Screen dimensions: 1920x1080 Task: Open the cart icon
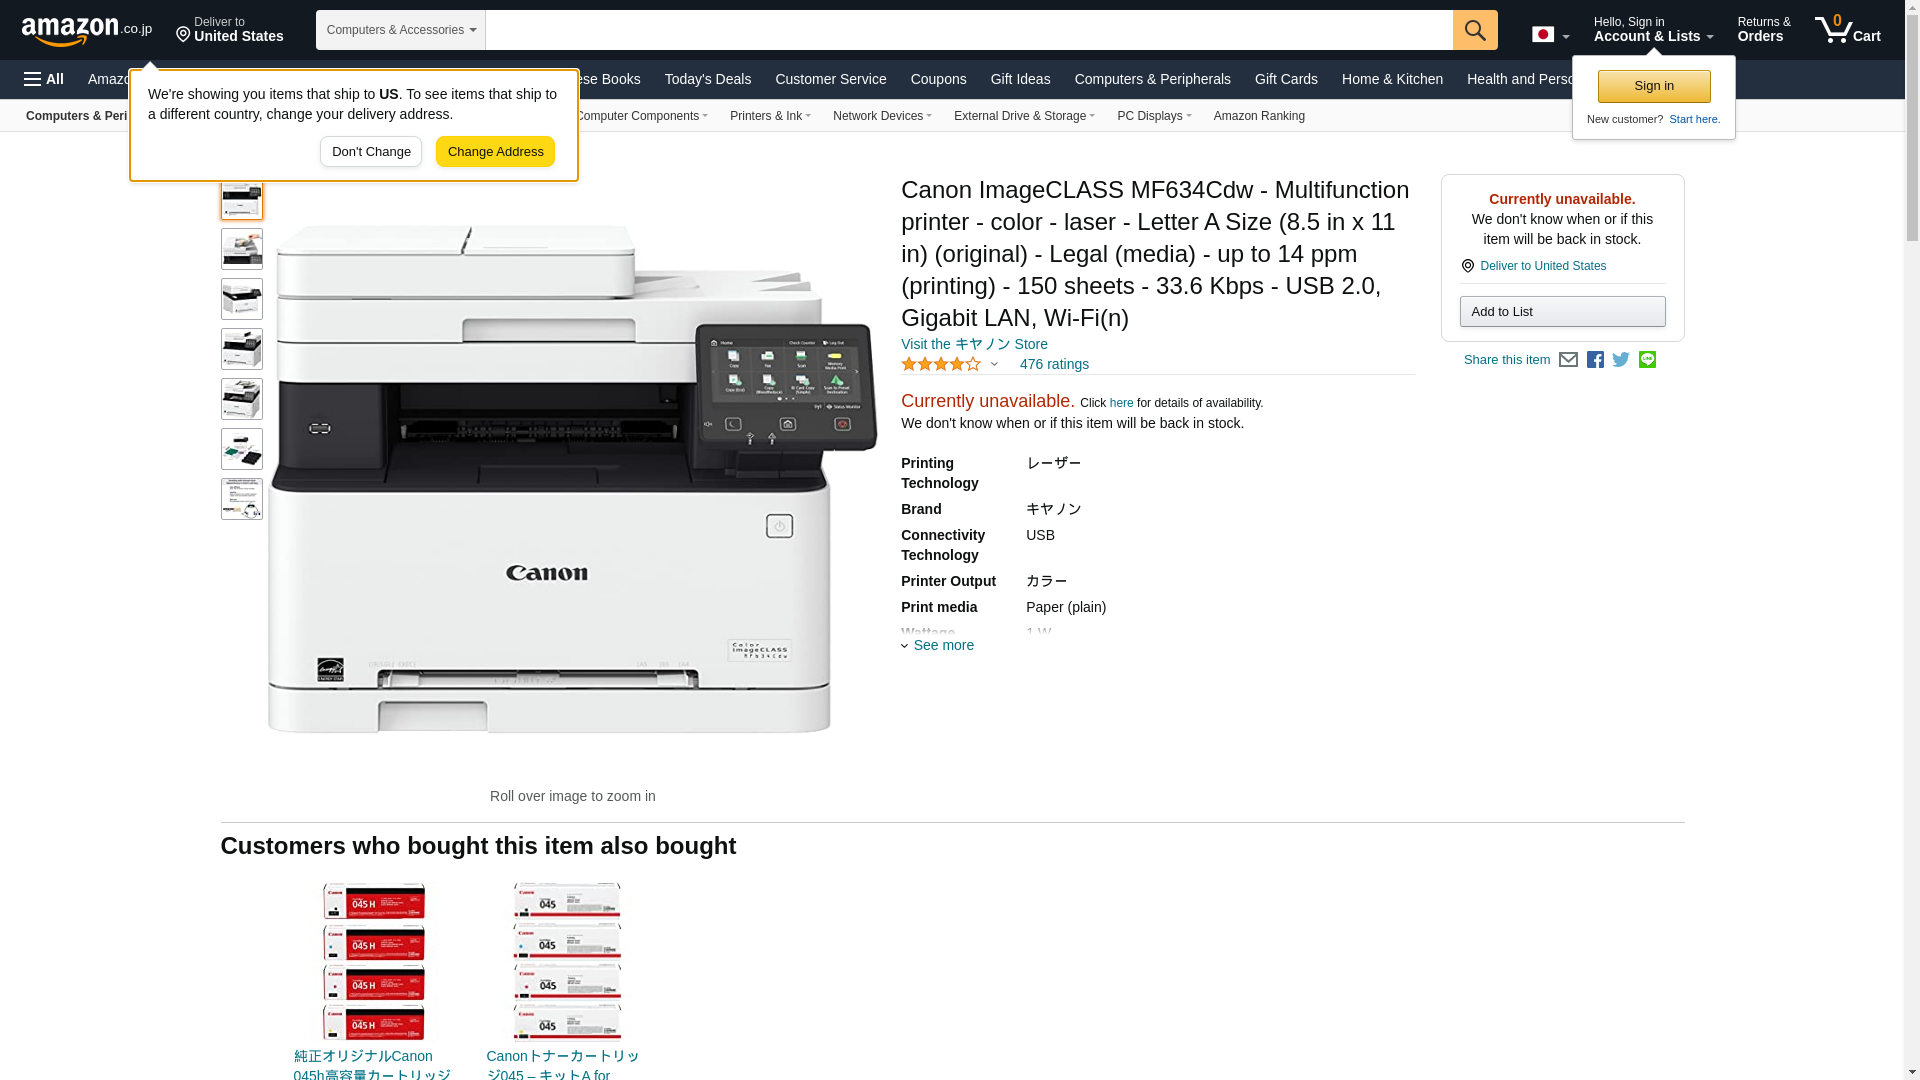[1847, 29]
